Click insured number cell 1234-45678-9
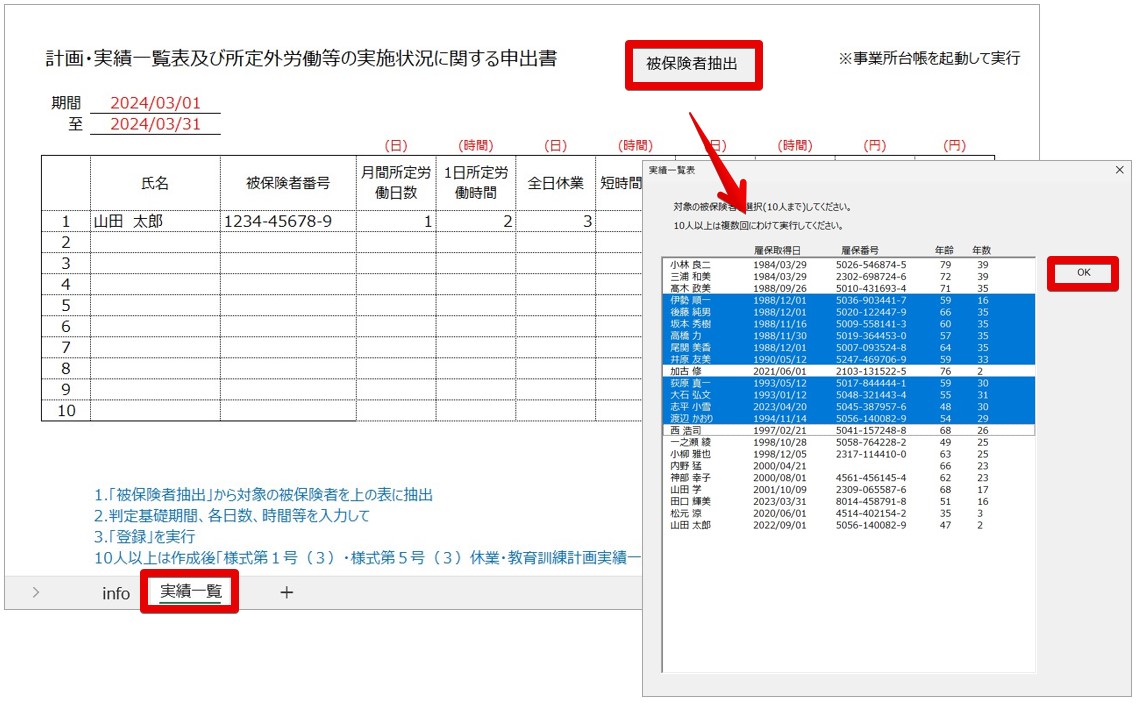This screenshot has width=1140, height=704. tap(288, 221)
